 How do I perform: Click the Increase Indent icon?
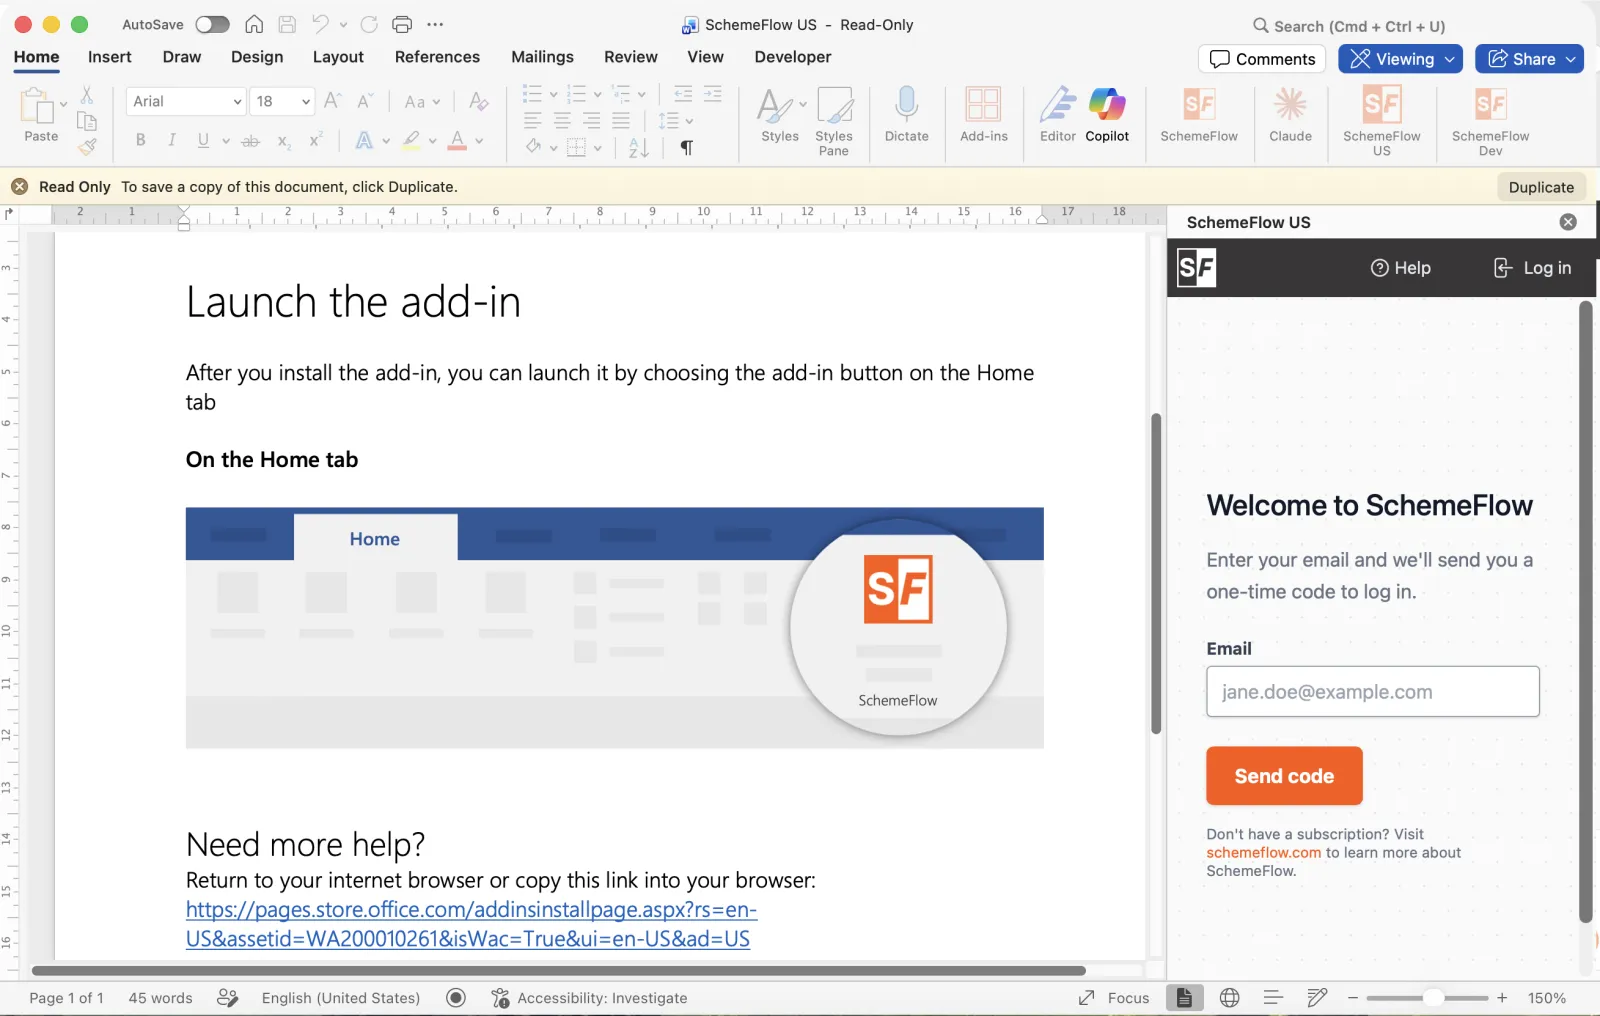(x=713, y=94)
